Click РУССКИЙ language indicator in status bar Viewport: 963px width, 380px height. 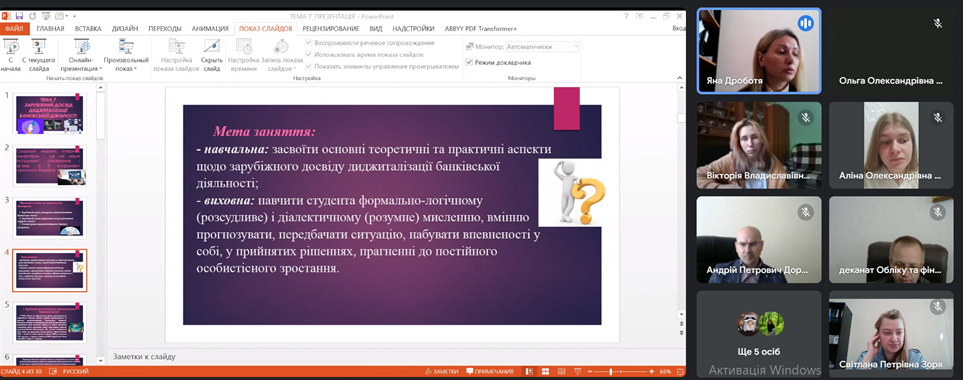tap(76, 371)
